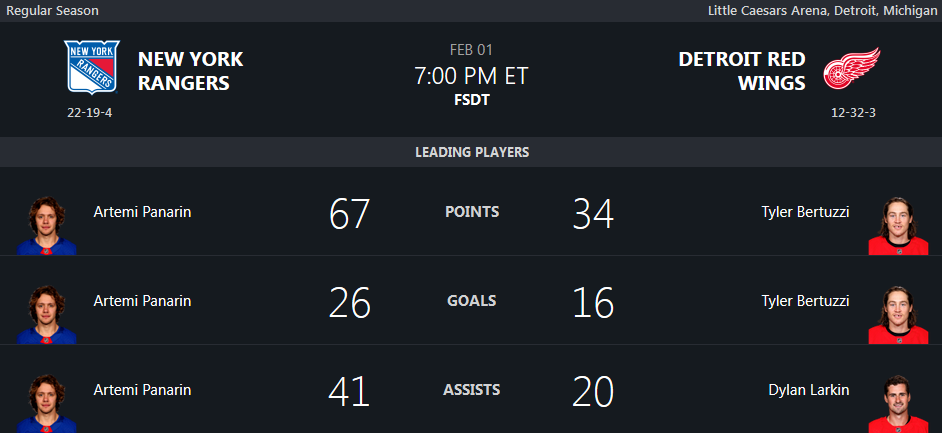Image resolution: width=942 pixels, height=433 pixels.
Task: Click Artemi Panarin's name in Points row
Action: tap(142, 212)
